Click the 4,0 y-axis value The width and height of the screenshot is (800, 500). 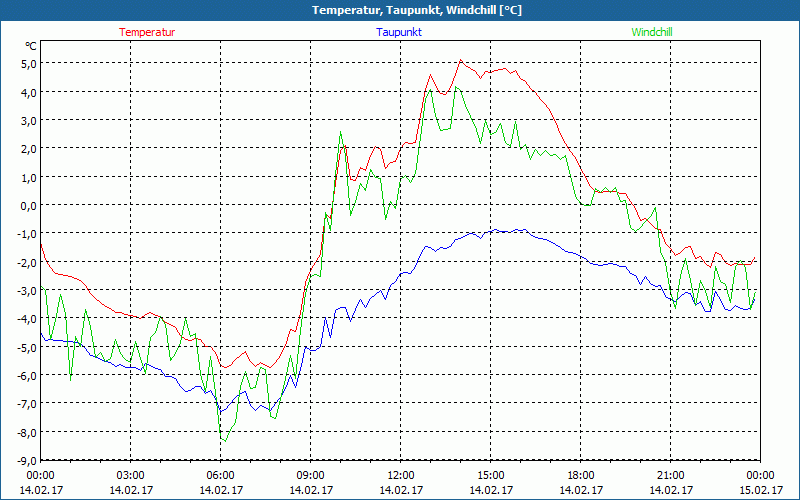coord(28,92)
